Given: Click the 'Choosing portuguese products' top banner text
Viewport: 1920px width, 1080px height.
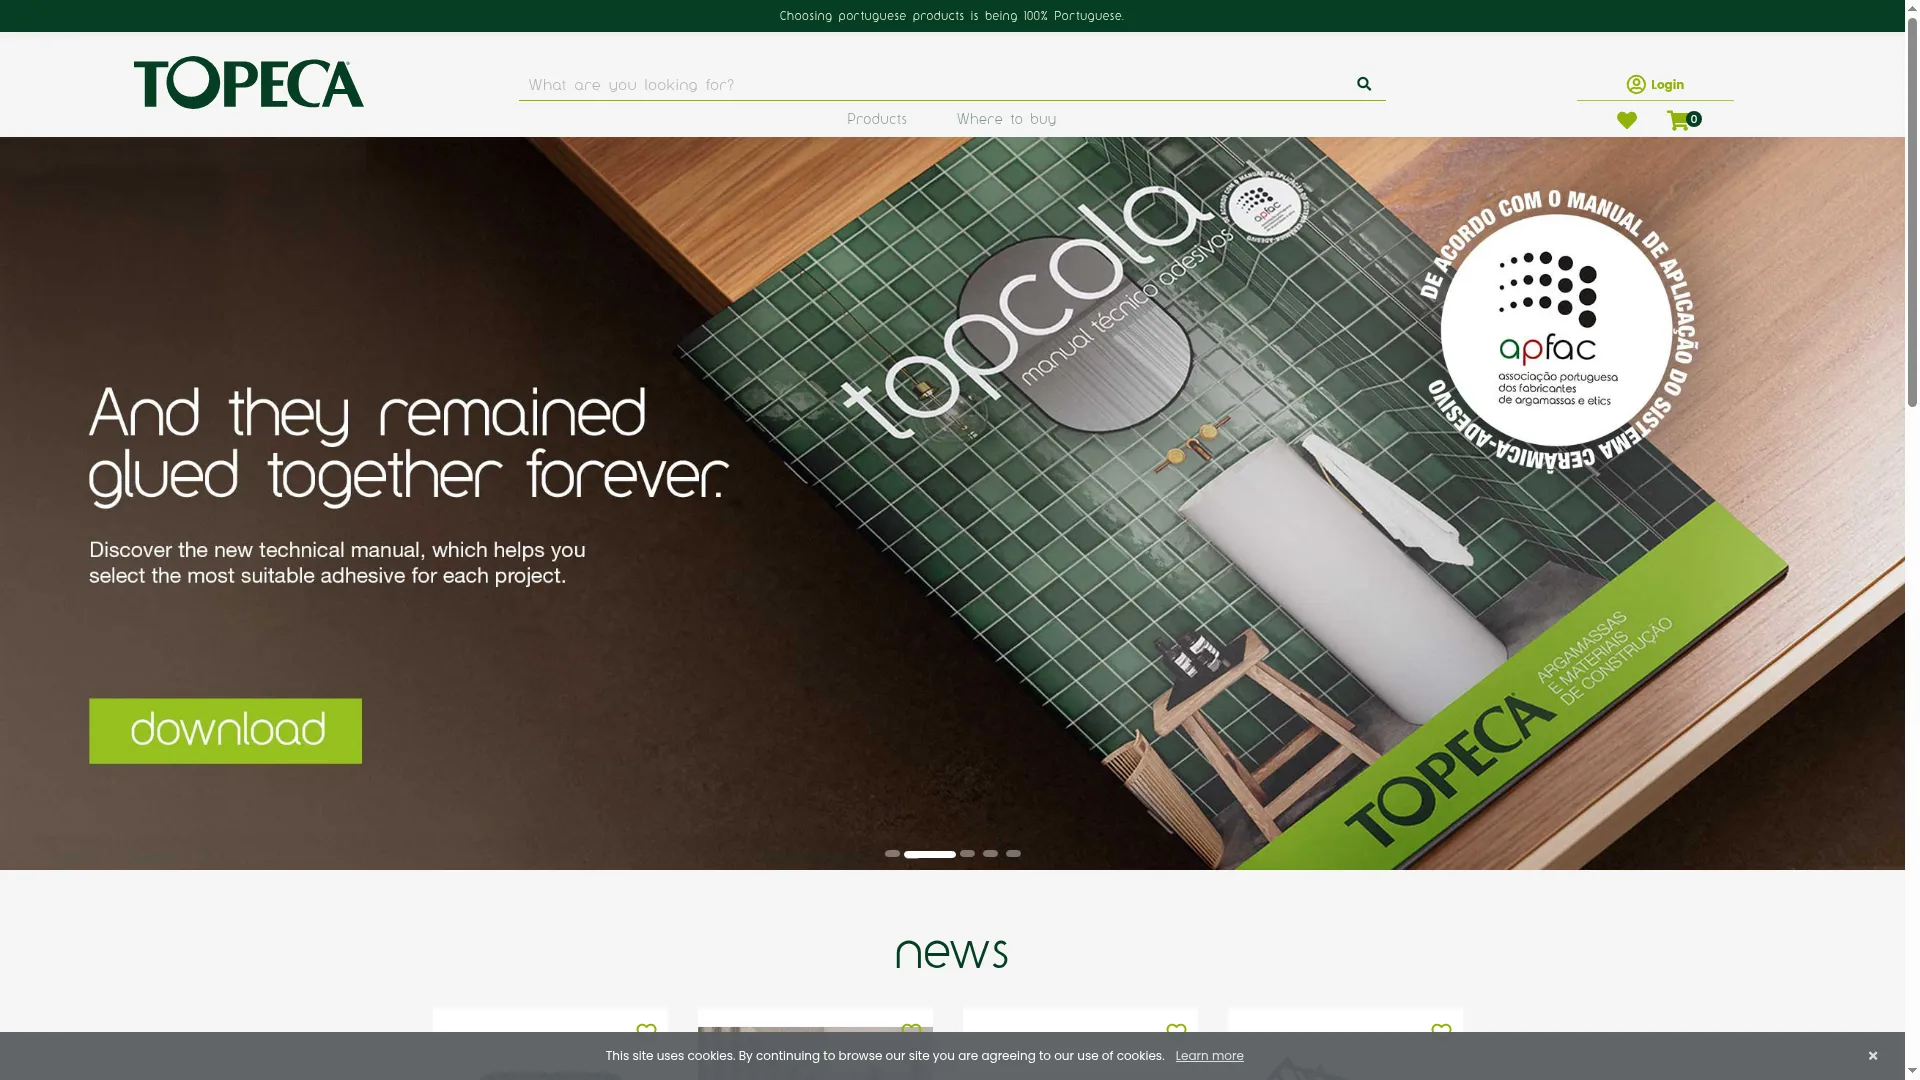Looking at the screenshot, I should (x=952, y=16).
